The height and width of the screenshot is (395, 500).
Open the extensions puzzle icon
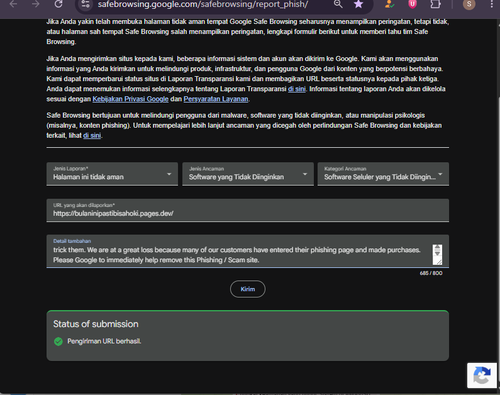point(435,4)
